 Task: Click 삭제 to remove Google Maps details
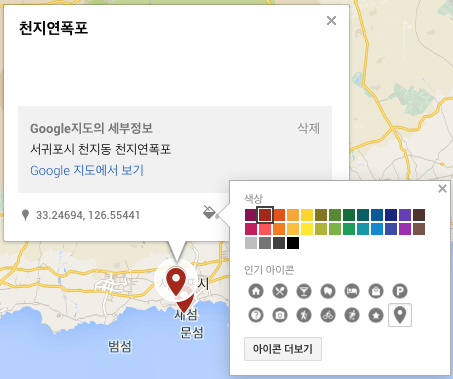[x=309, y=128]
